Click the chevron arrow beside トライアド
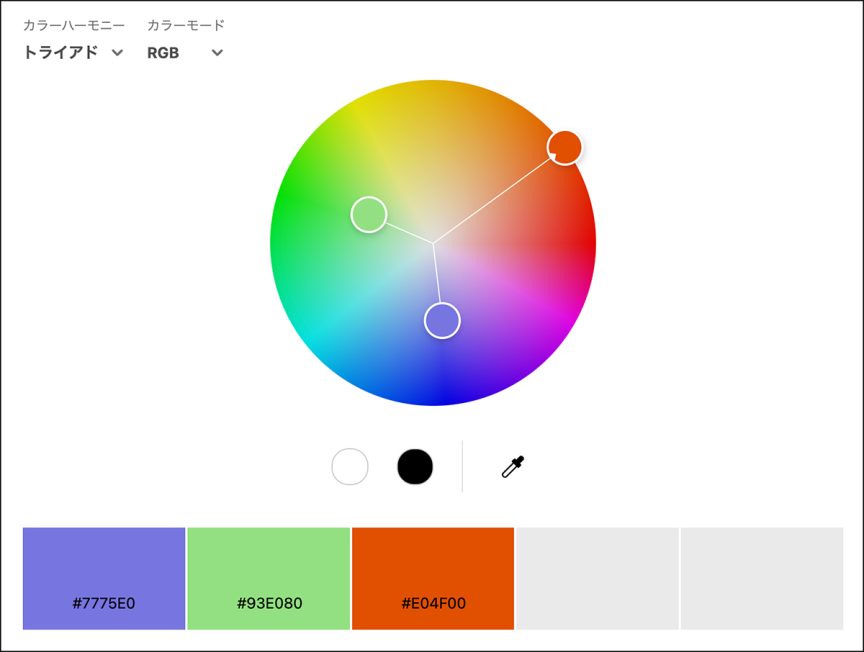This screenshot has height=652, width=864. coord(117,53)
